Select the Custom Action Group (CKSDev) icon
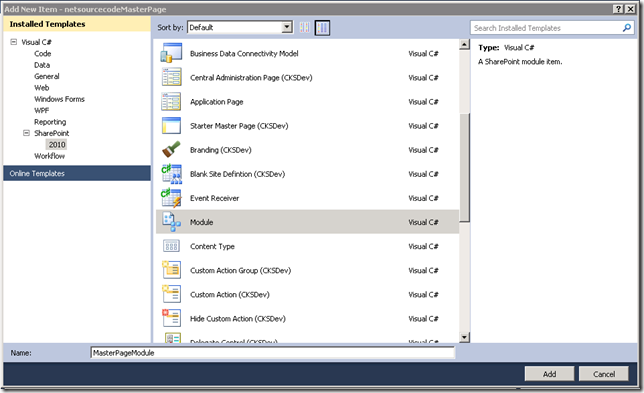The width and height of the screenshot is (644, 393). point(171,270)
